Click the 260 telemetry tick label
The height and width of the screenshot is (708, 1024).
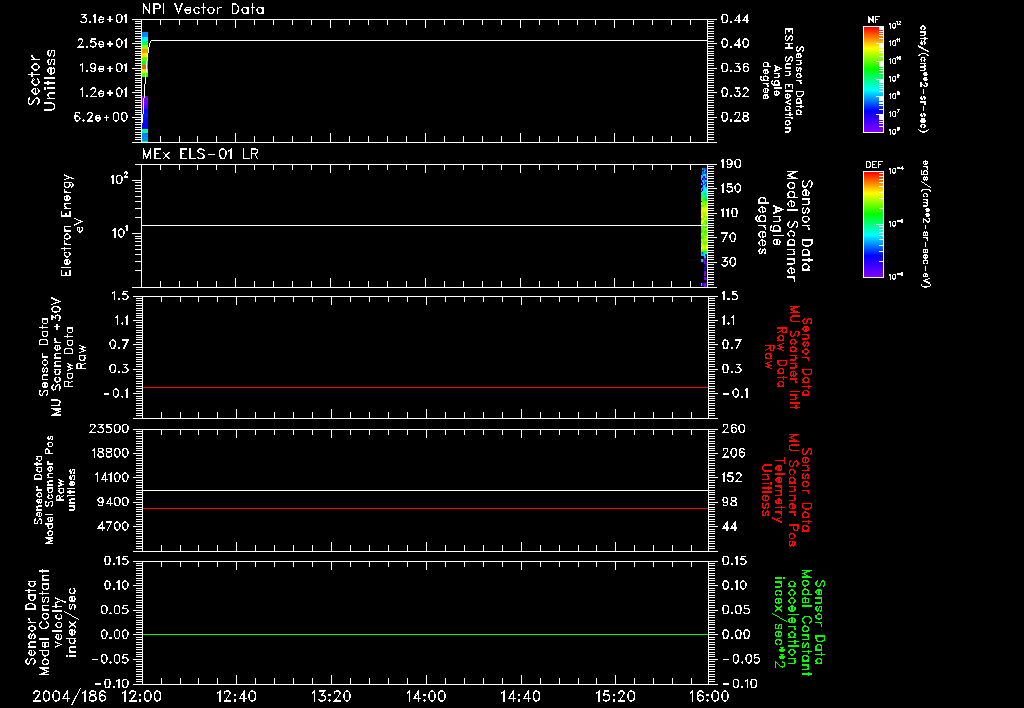(x=734, y=428)
